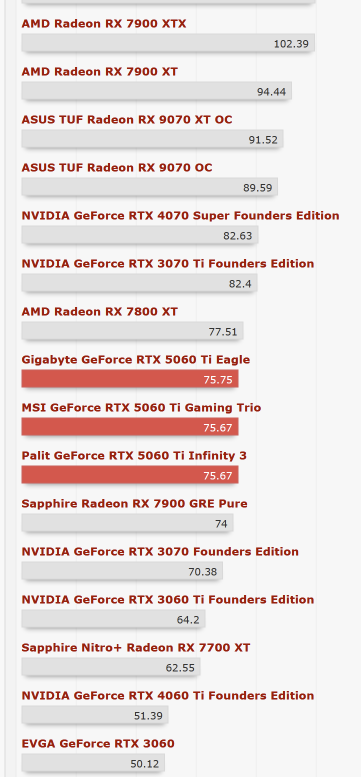This screenshot has height=777, width=361.
Task: Click the EVGA GeForce RTX 3060 link
Action: coord(98,744)
